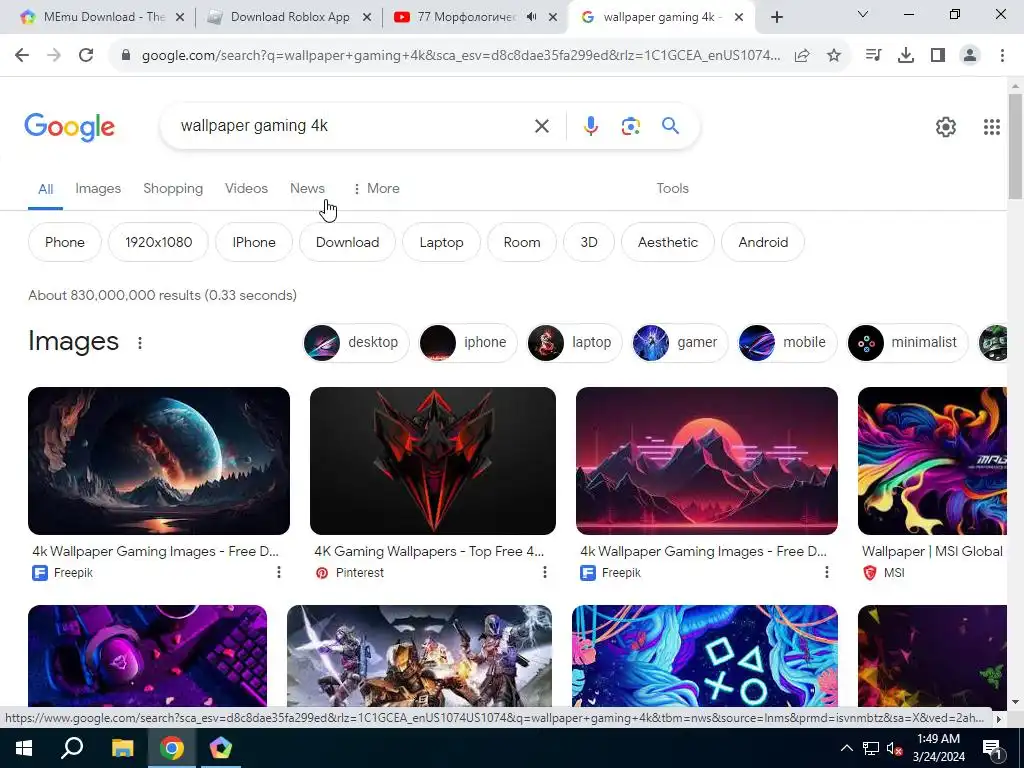1024x768 pixels.
Task: Open Windows Start menu
Action: coord(24,748)
